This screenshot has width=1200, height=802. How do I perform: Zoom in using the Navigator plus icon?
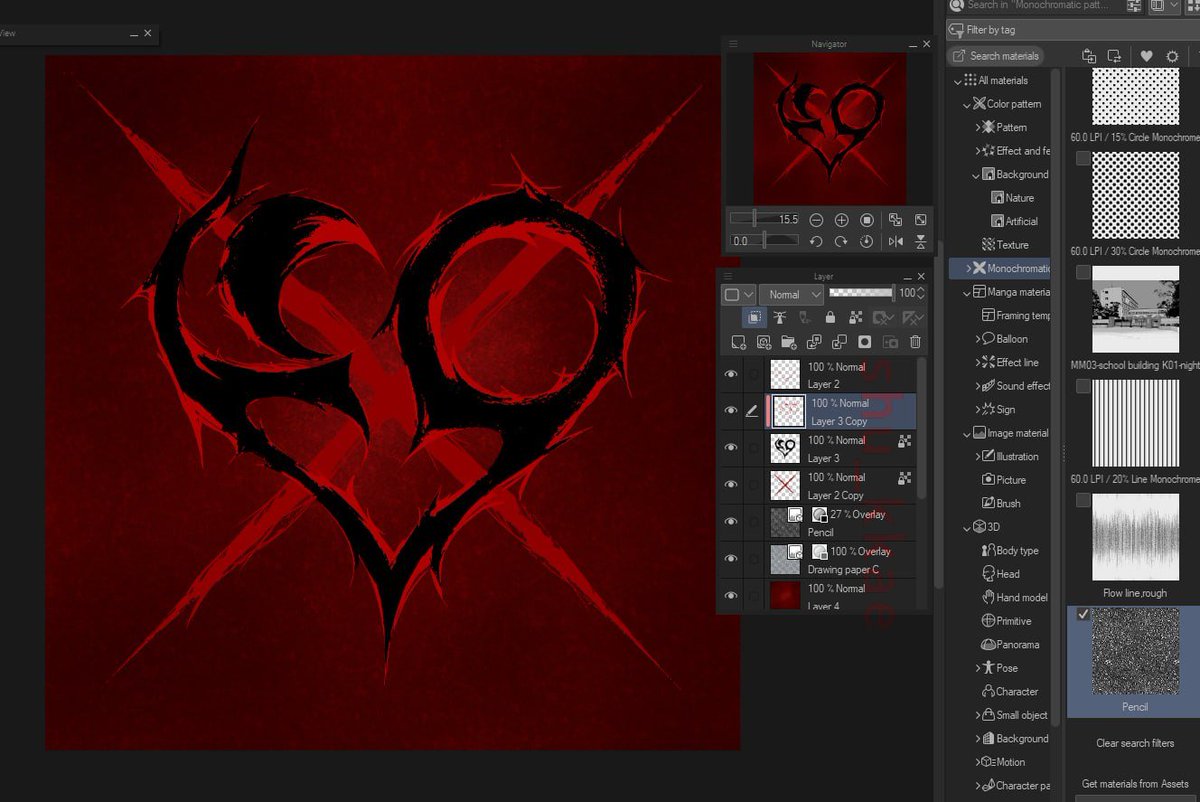[841, 219]
